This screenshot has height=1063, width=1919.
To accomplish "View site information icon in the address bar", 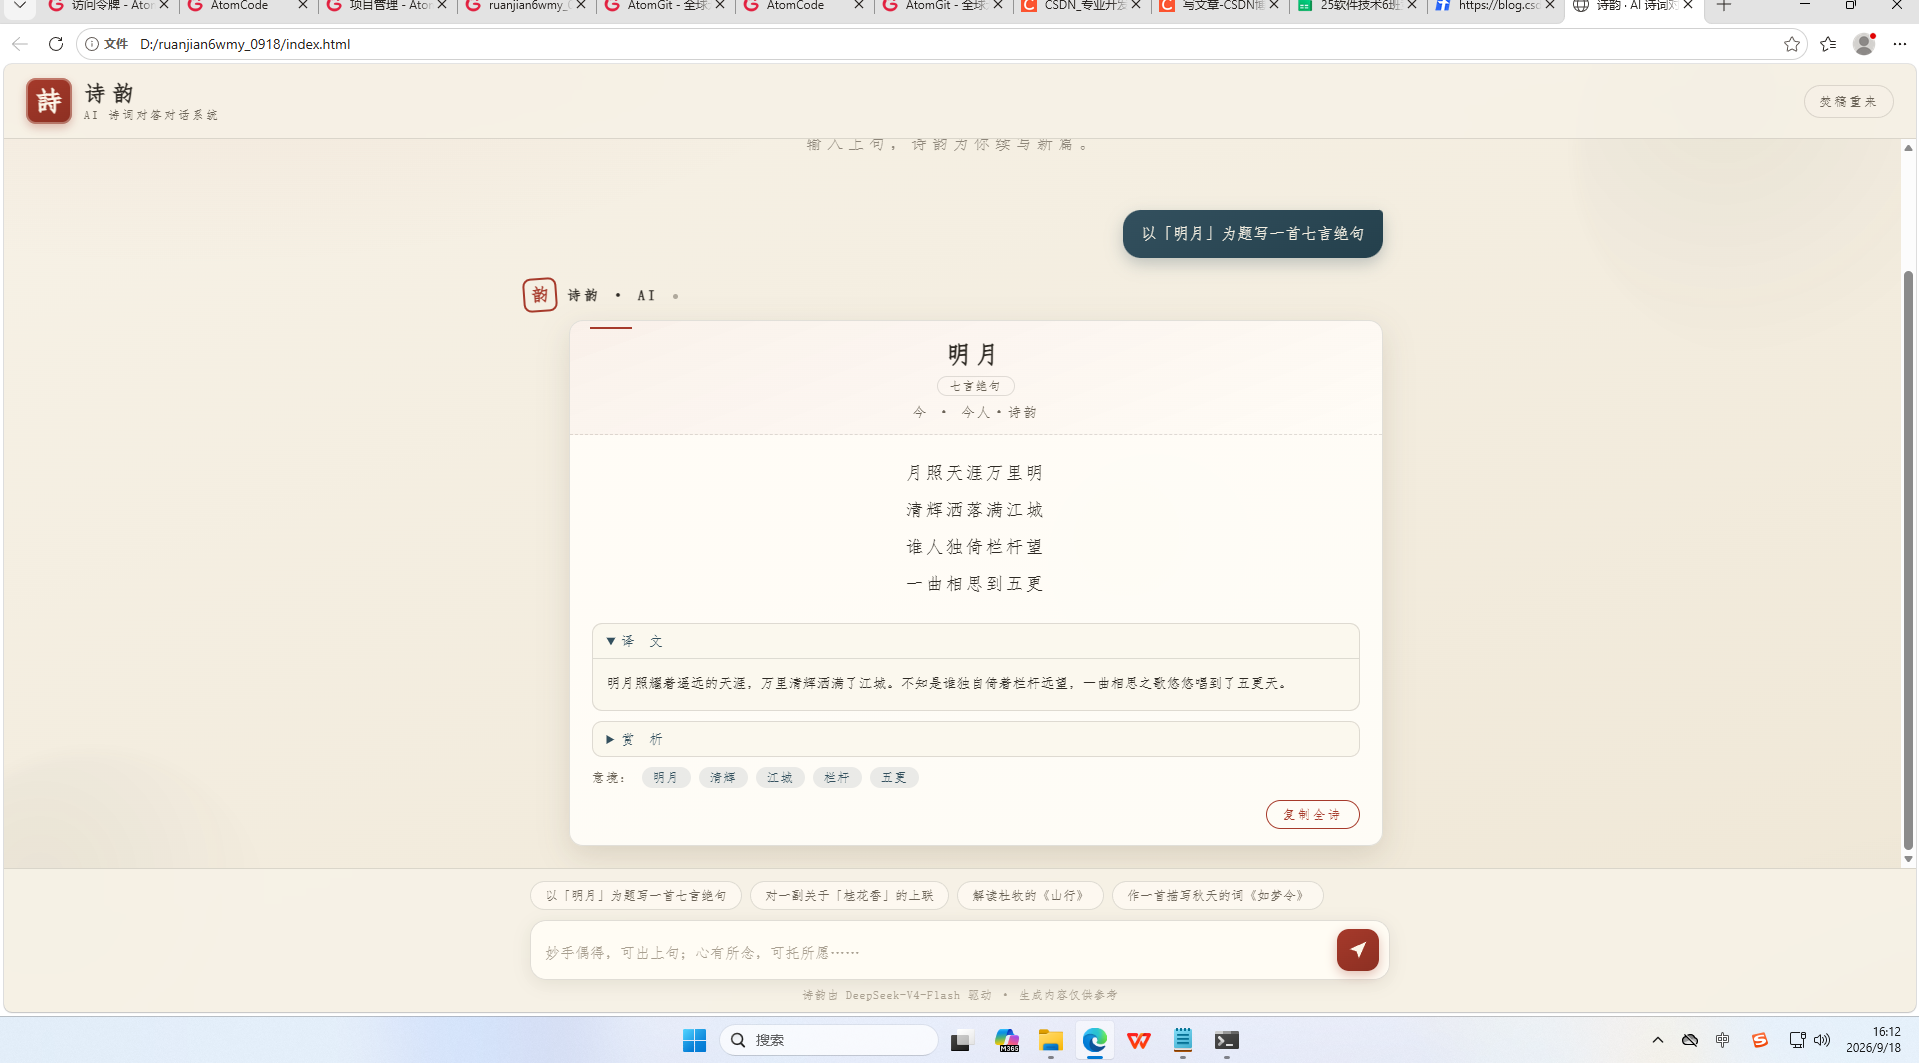I will tap(92, 44).
